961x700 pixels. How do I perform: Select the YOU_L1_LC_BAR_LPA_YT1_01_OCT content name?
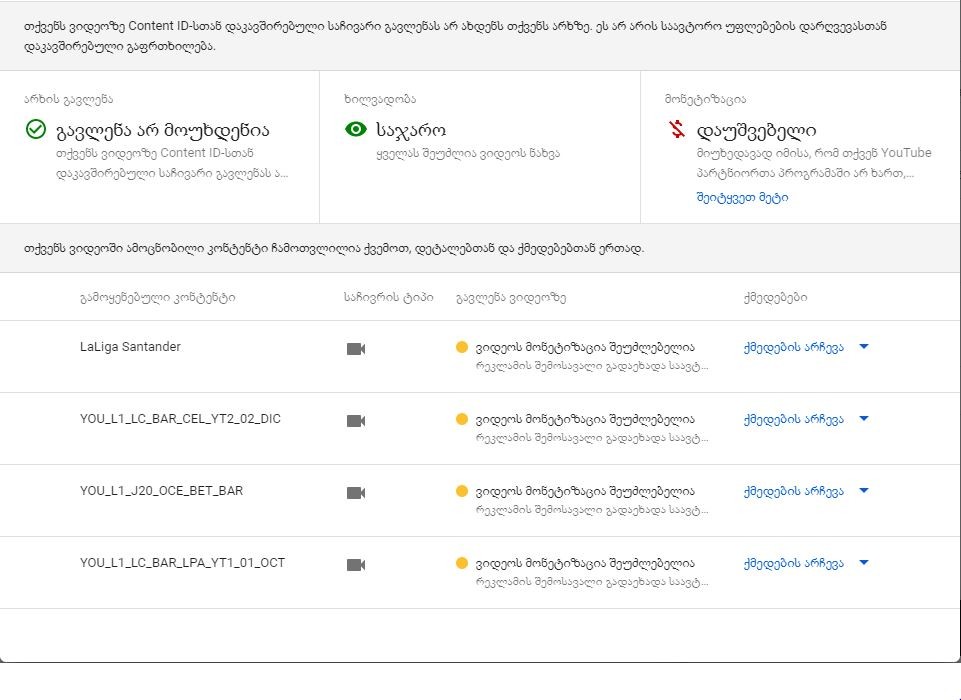click(182, 563)
